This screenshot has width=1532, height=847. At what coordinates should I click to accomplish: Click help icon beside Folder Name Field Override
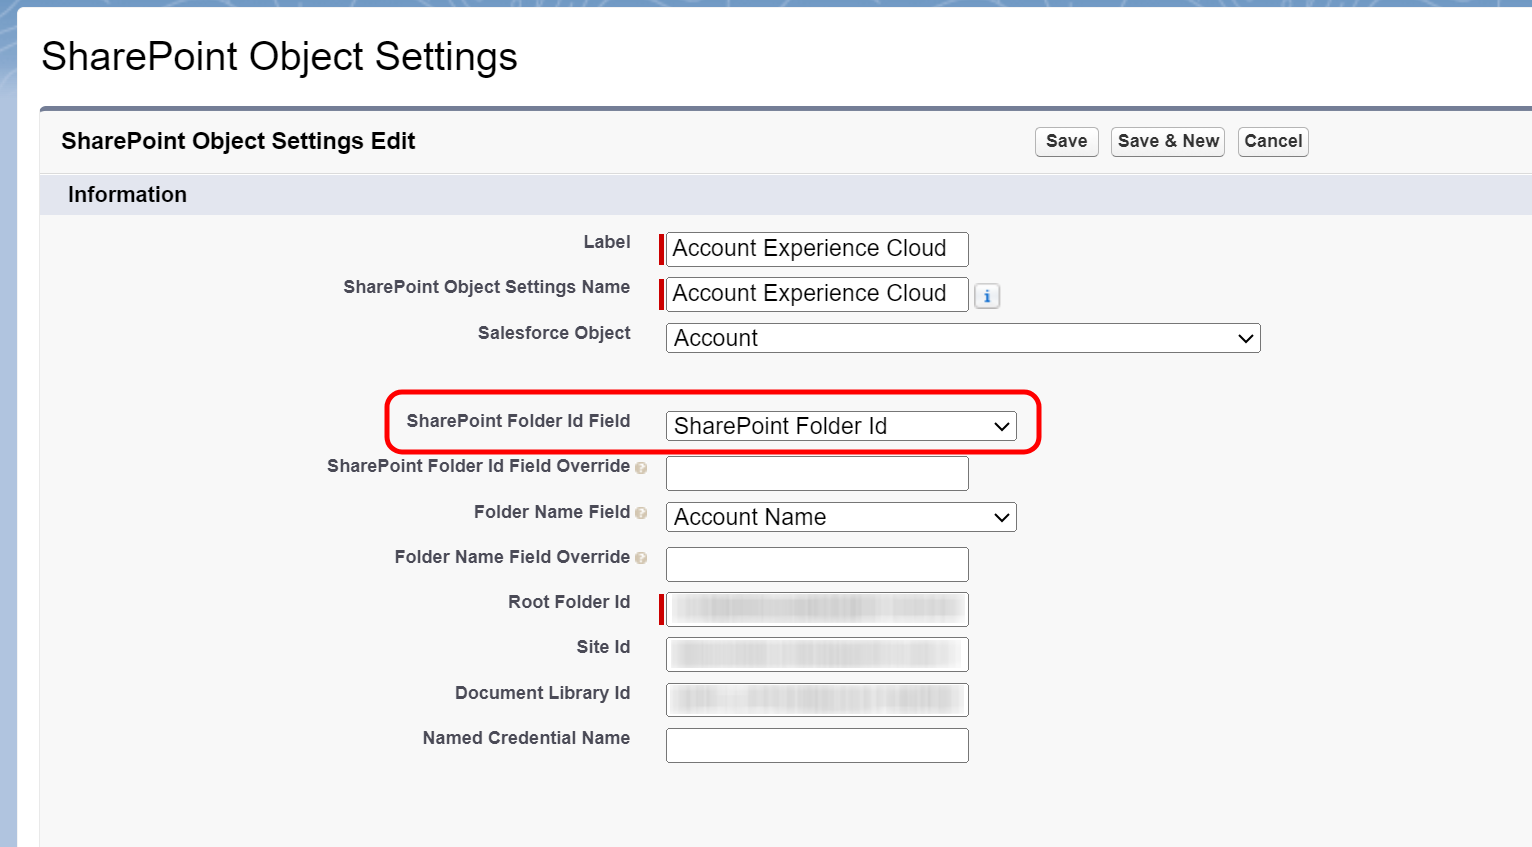641,558
